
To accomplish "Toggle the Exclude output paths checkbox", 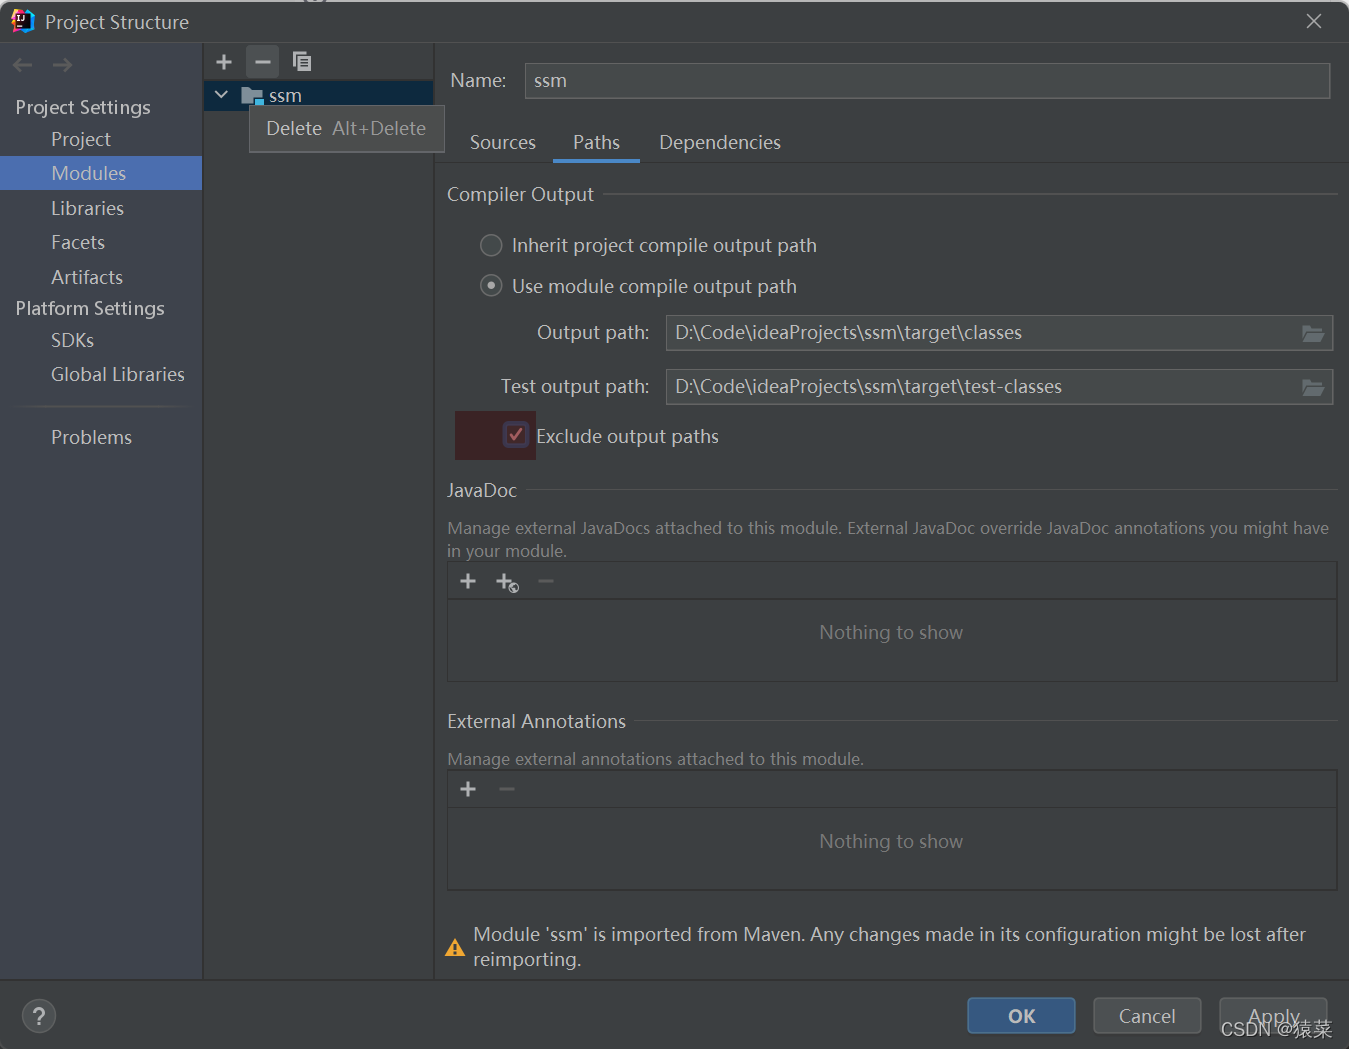I will coord(515,434).
